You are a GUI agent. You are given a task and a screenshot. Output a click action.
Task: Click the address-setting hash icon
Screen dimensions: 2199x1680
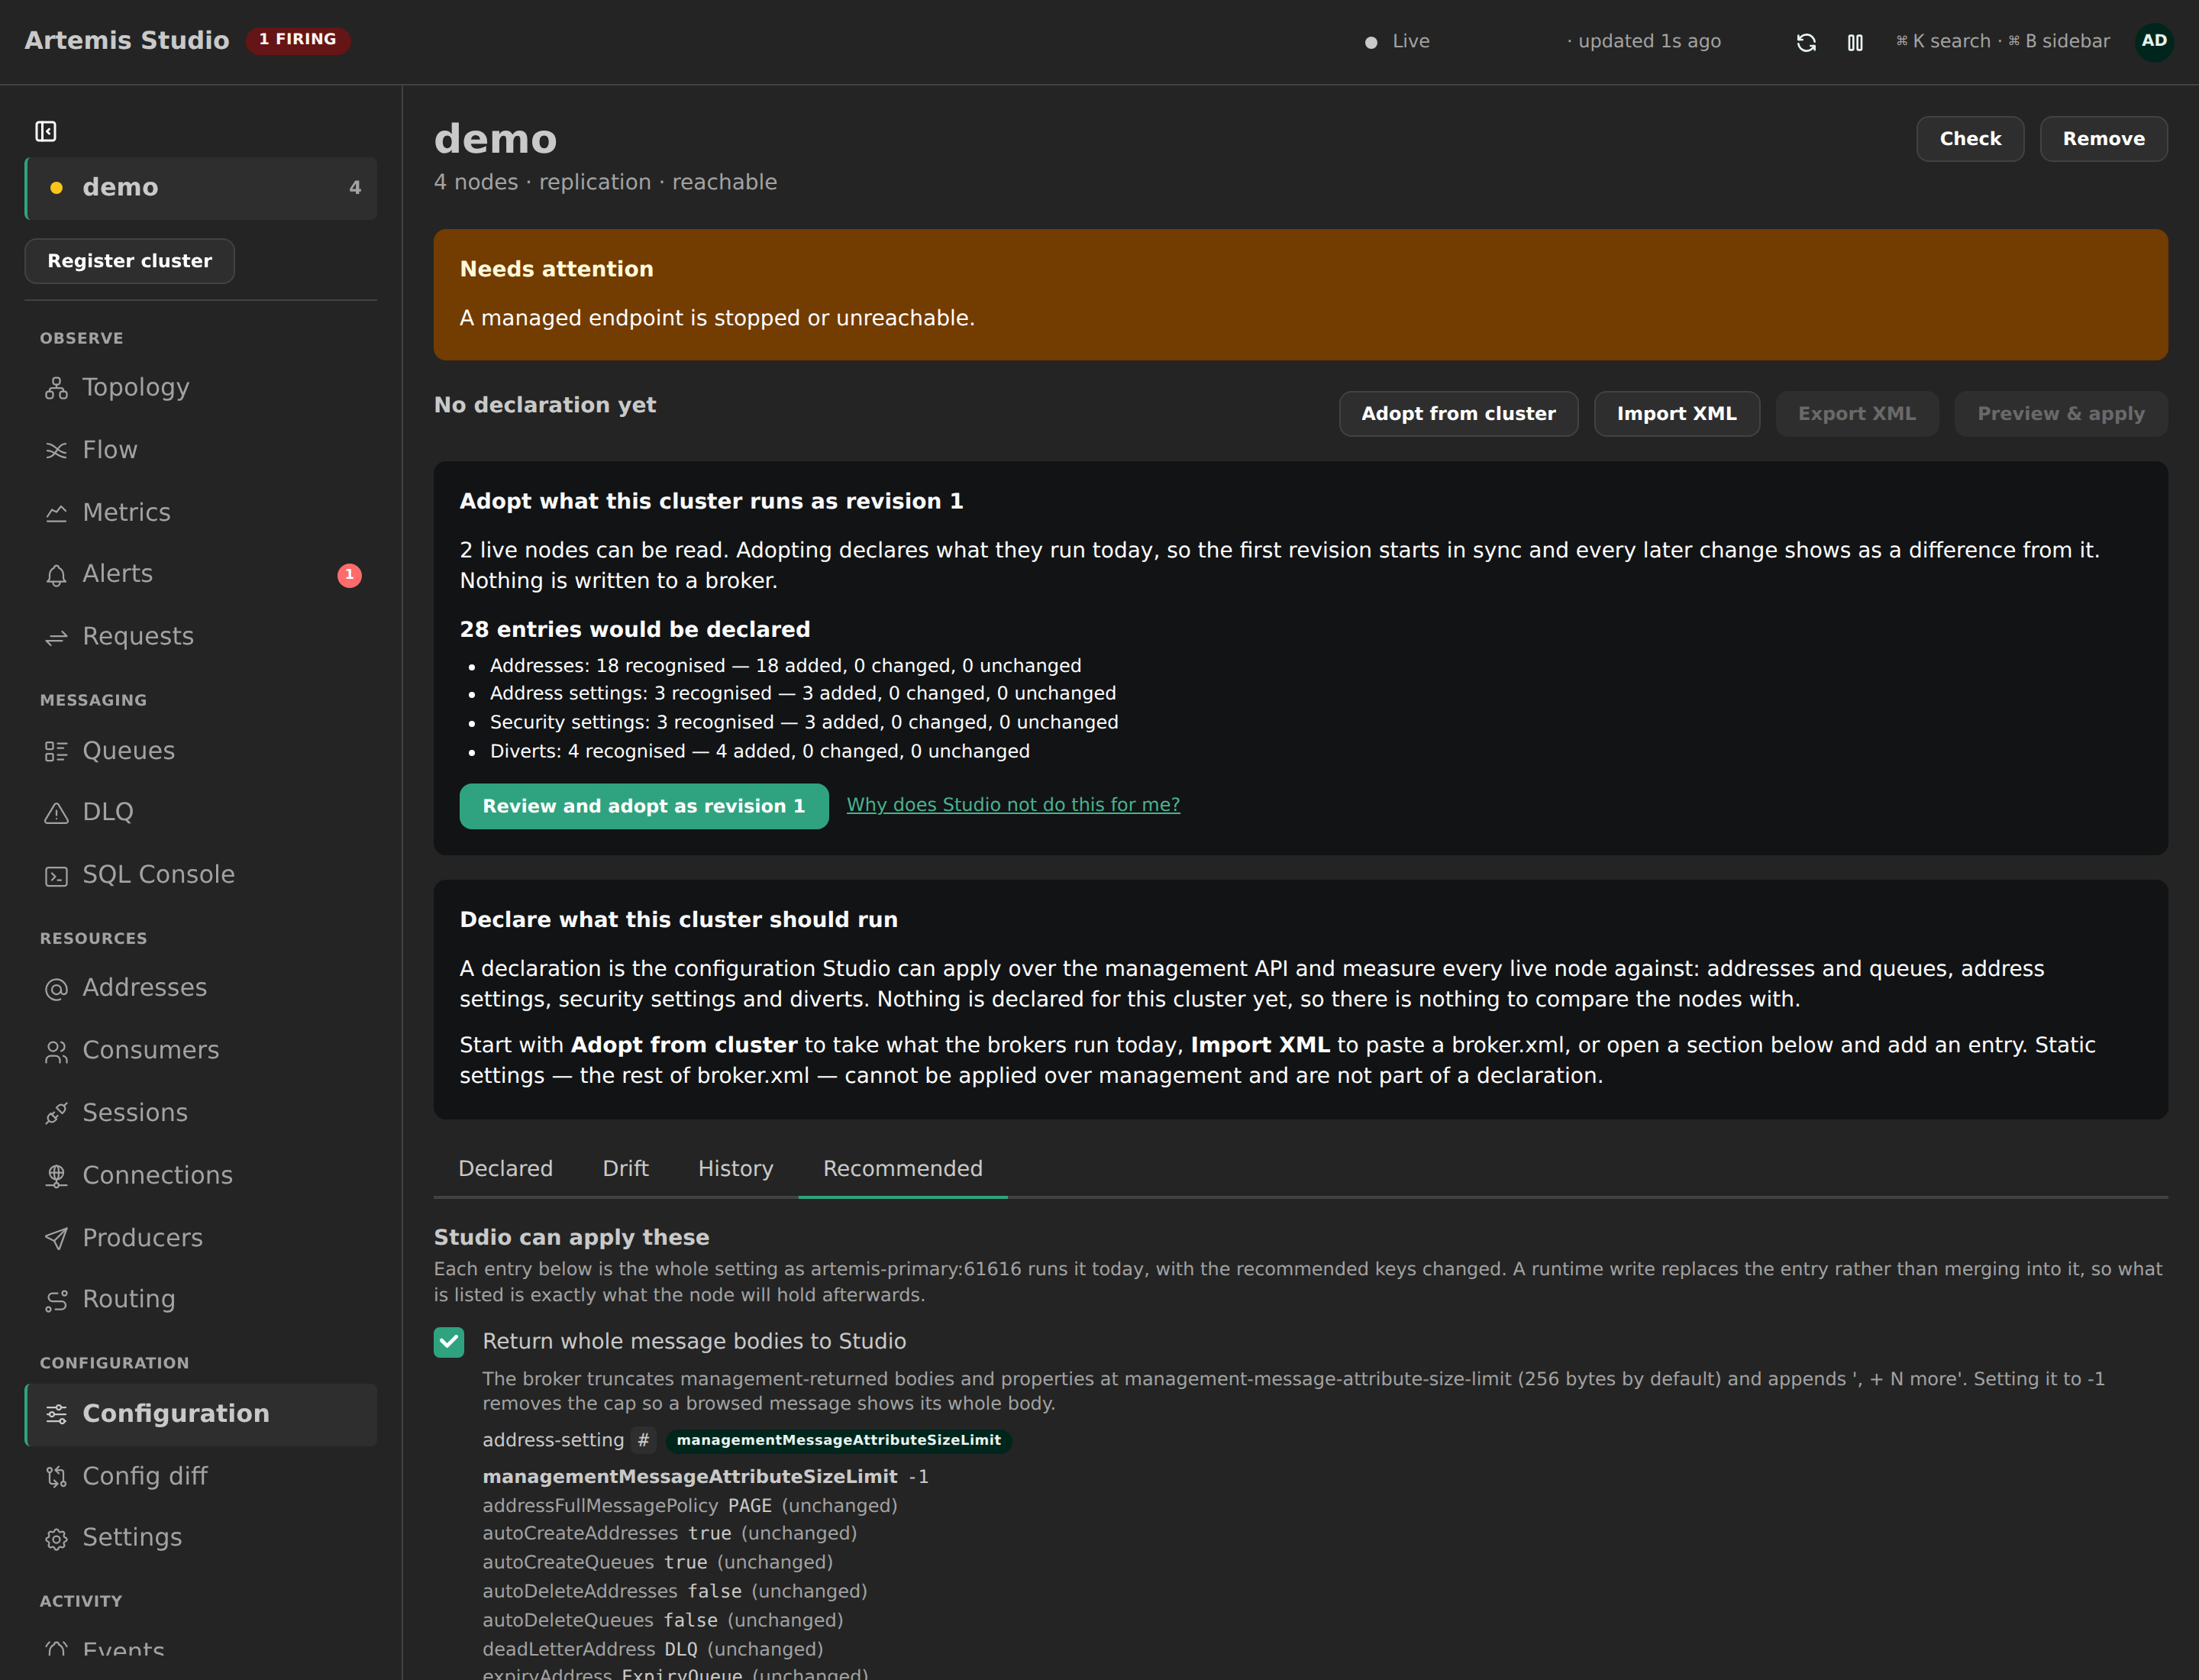[x=643, y=1440]
